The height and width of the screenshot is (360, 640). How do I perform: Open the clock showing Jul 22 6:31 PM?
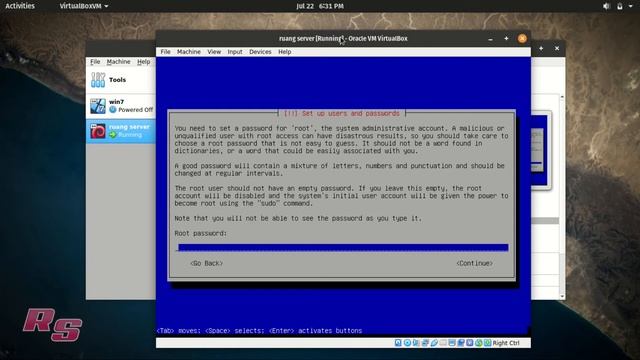point(320,6)
